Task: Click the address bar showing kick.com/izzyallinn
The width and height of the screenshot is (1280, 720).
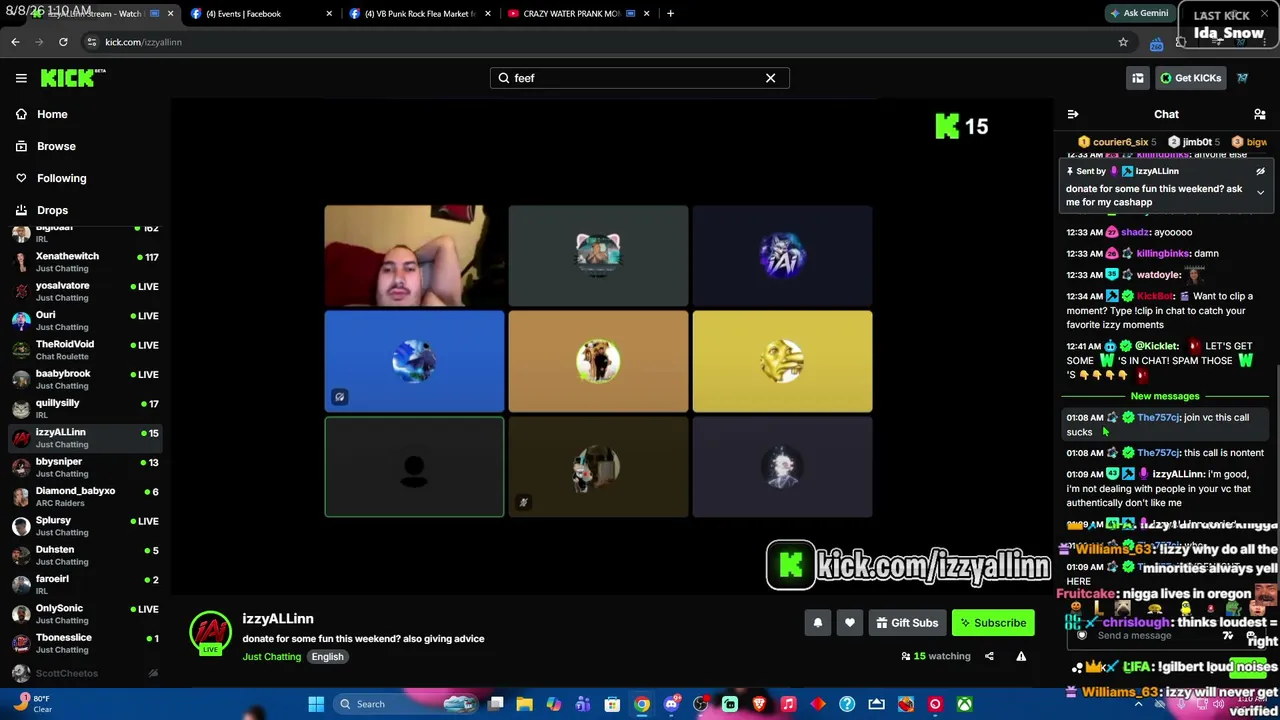Action: 600,42
